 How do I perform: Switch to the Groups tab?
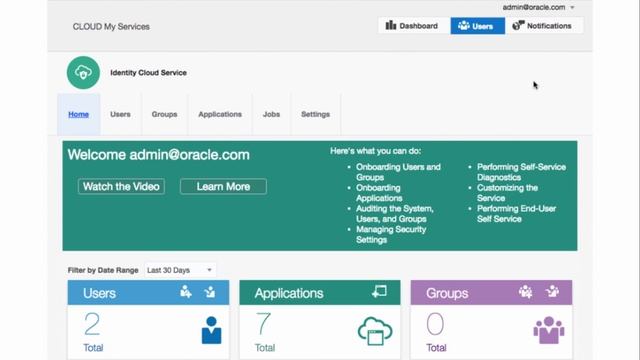(164, 114)
